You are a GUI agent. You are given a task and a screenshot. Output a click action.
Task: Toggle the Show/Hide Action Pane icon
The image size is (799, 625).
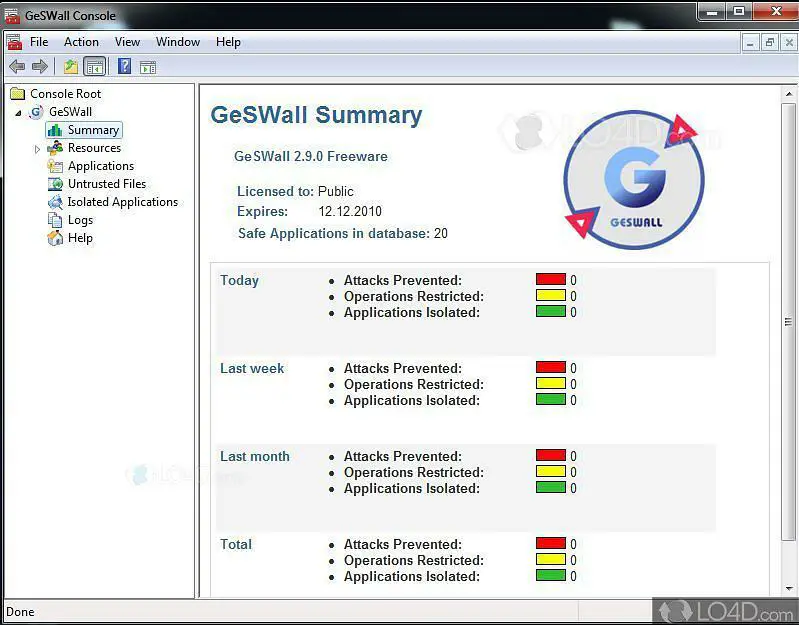tap(148, 67)
